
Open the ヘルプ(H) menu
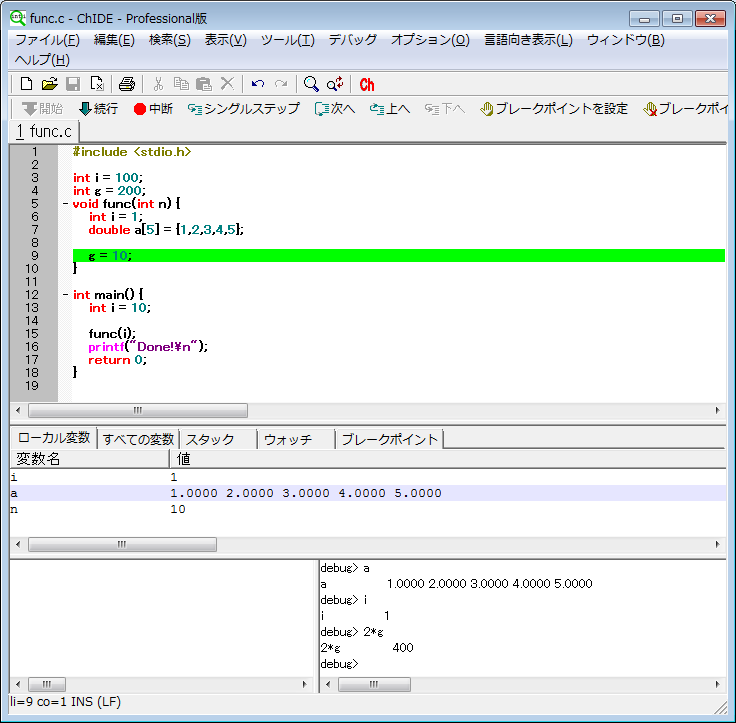point(42,60)
